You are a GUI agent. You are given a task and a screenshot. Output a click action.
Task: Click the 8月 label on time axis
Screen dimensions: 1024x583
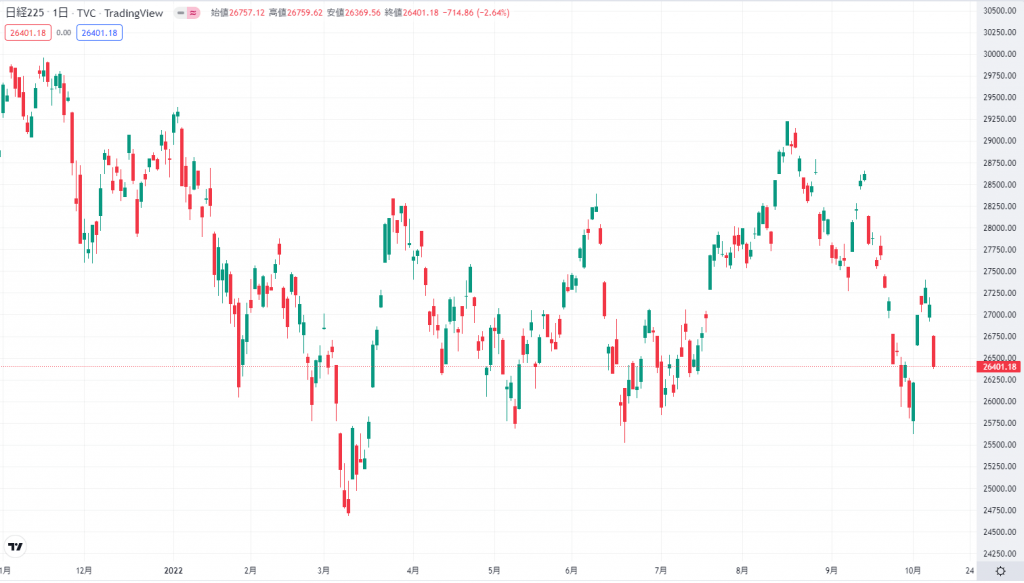click(741, 571)
